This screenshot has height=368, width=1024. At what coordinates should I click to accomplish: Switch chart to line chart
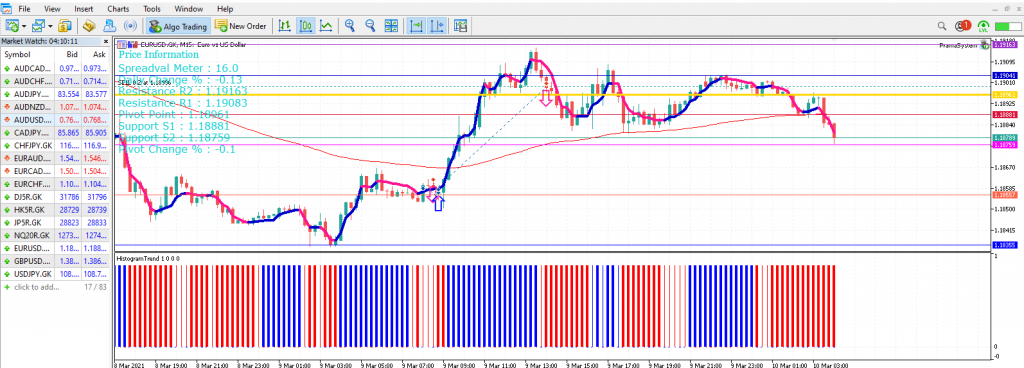point(326,26)
